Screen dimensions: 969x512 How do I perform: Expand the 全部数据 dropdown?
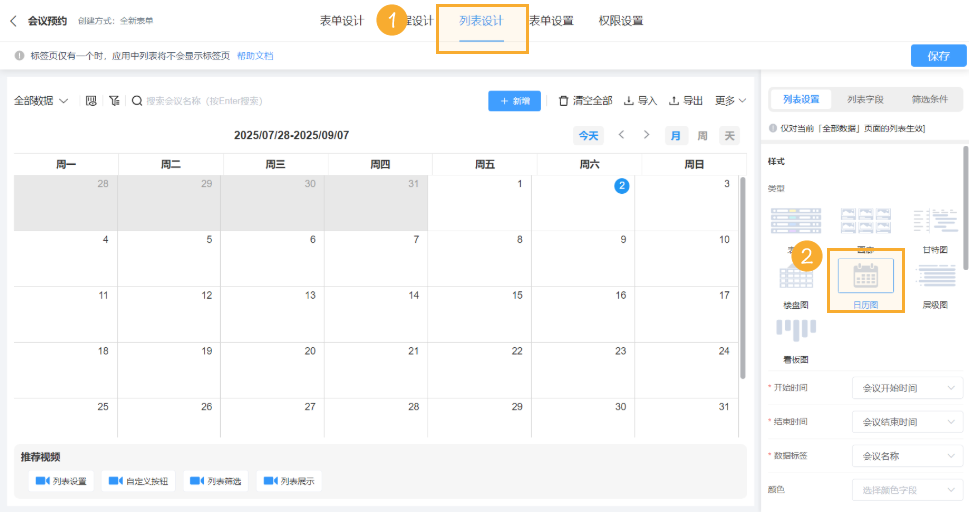[x=41, y=101]
